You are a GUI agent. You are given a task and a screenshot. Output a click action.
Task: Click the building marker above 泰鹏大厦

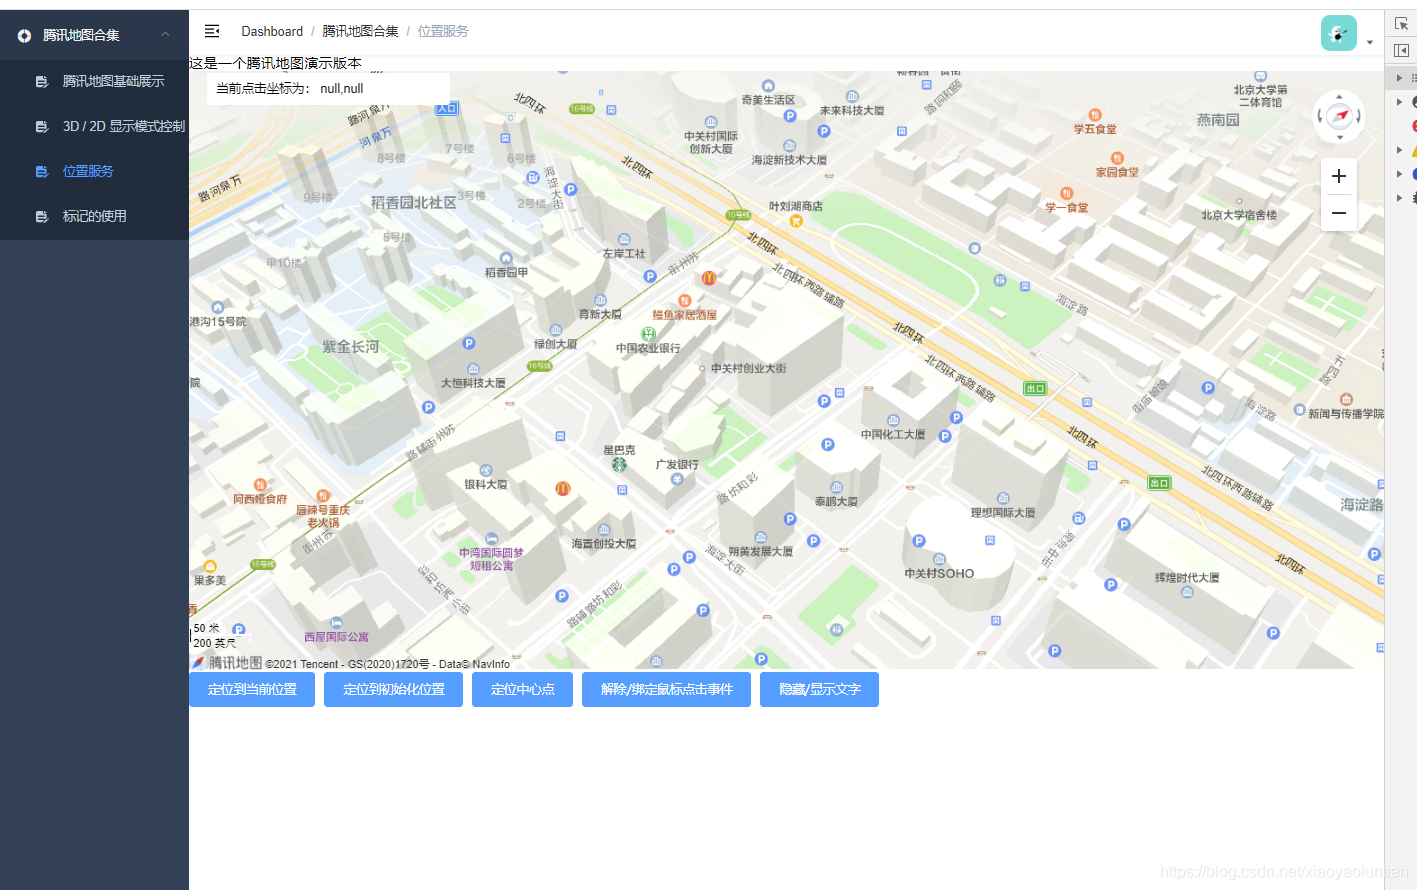point(837,487)
